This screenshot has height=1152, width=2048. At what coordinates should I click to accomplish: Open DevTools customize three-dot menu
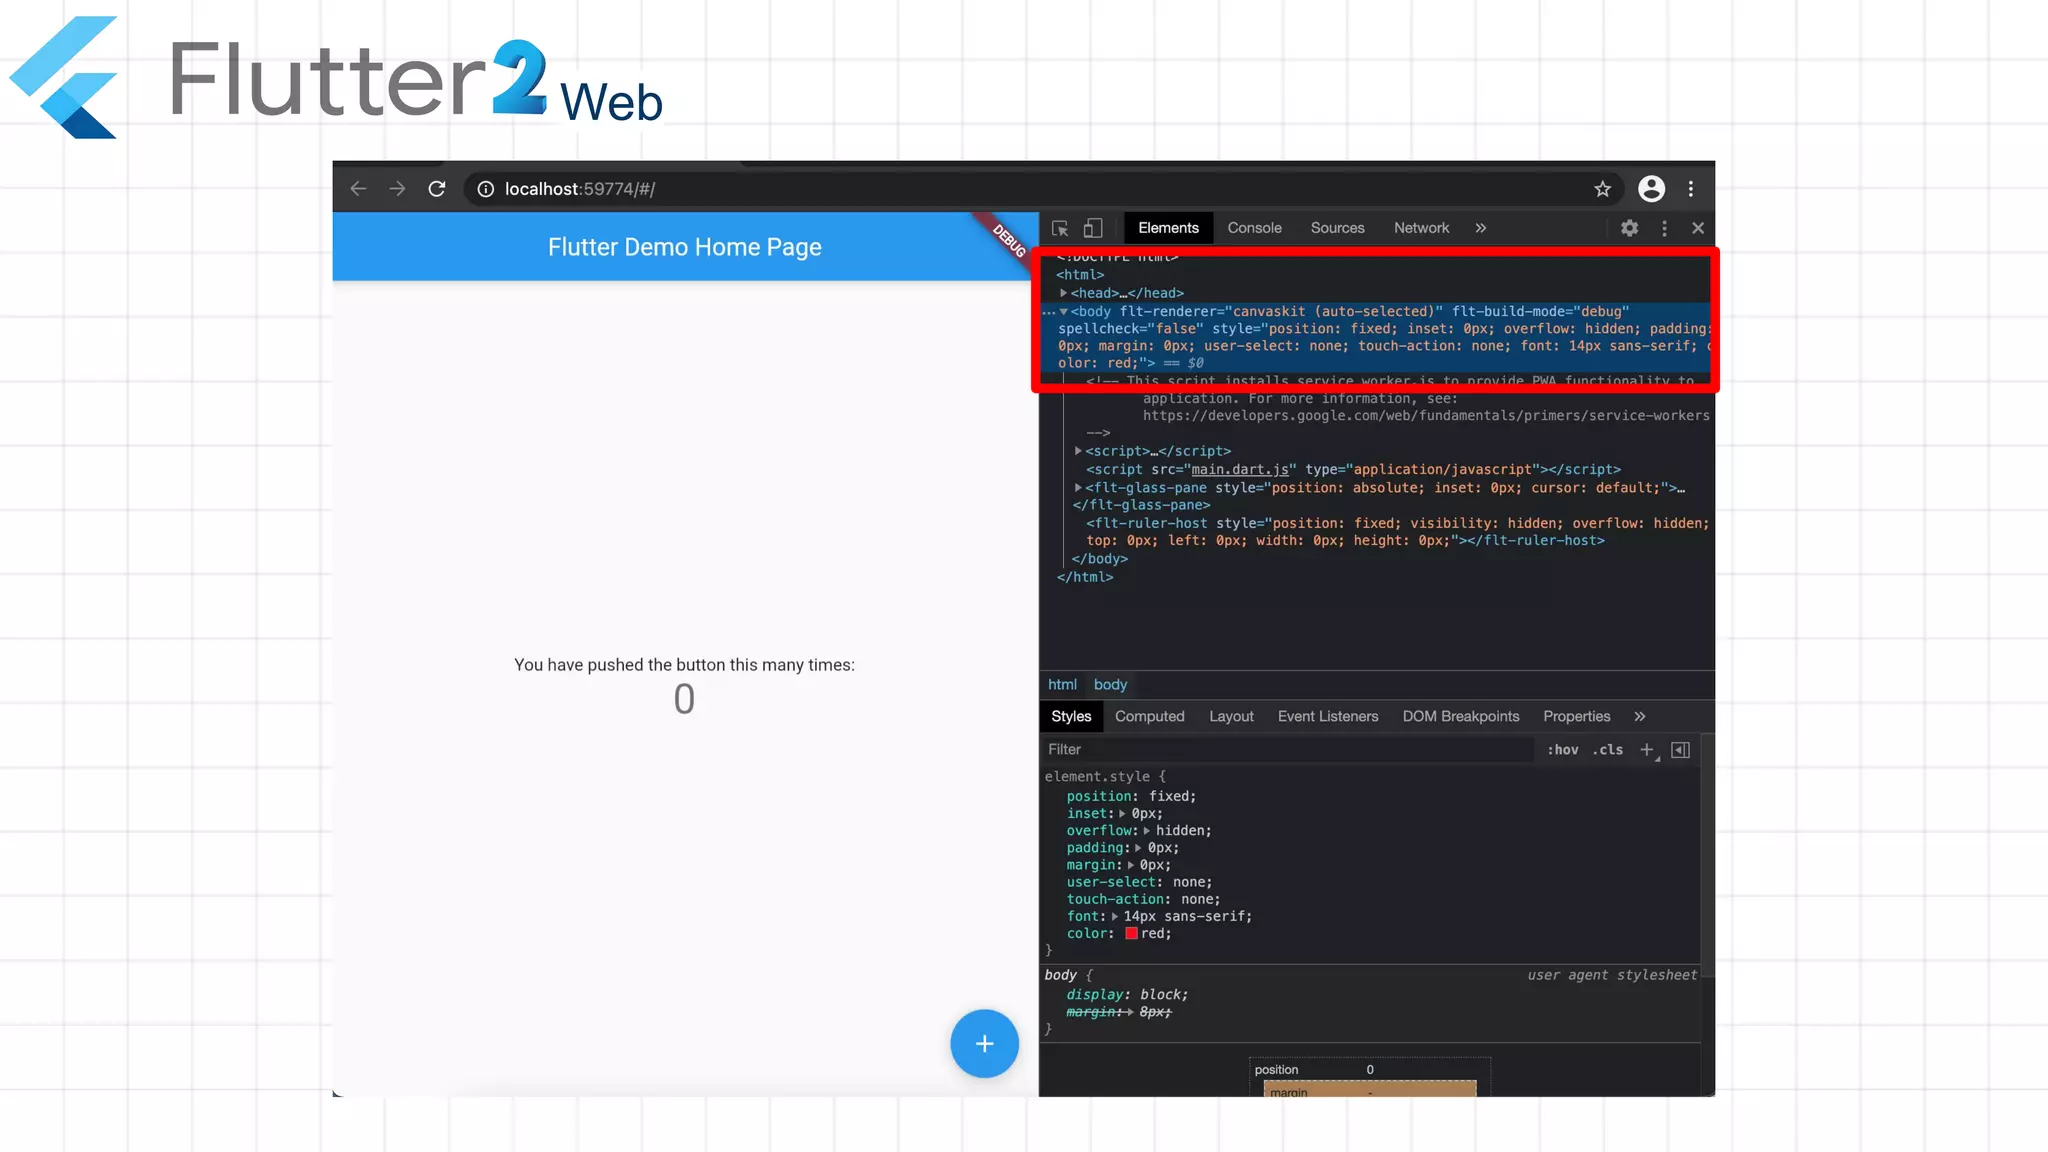click(x=1664, y=228)
